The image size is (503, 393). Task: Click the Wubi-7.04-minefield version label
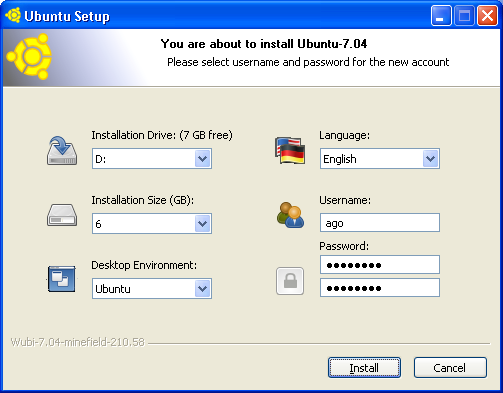tap(78, 342)
